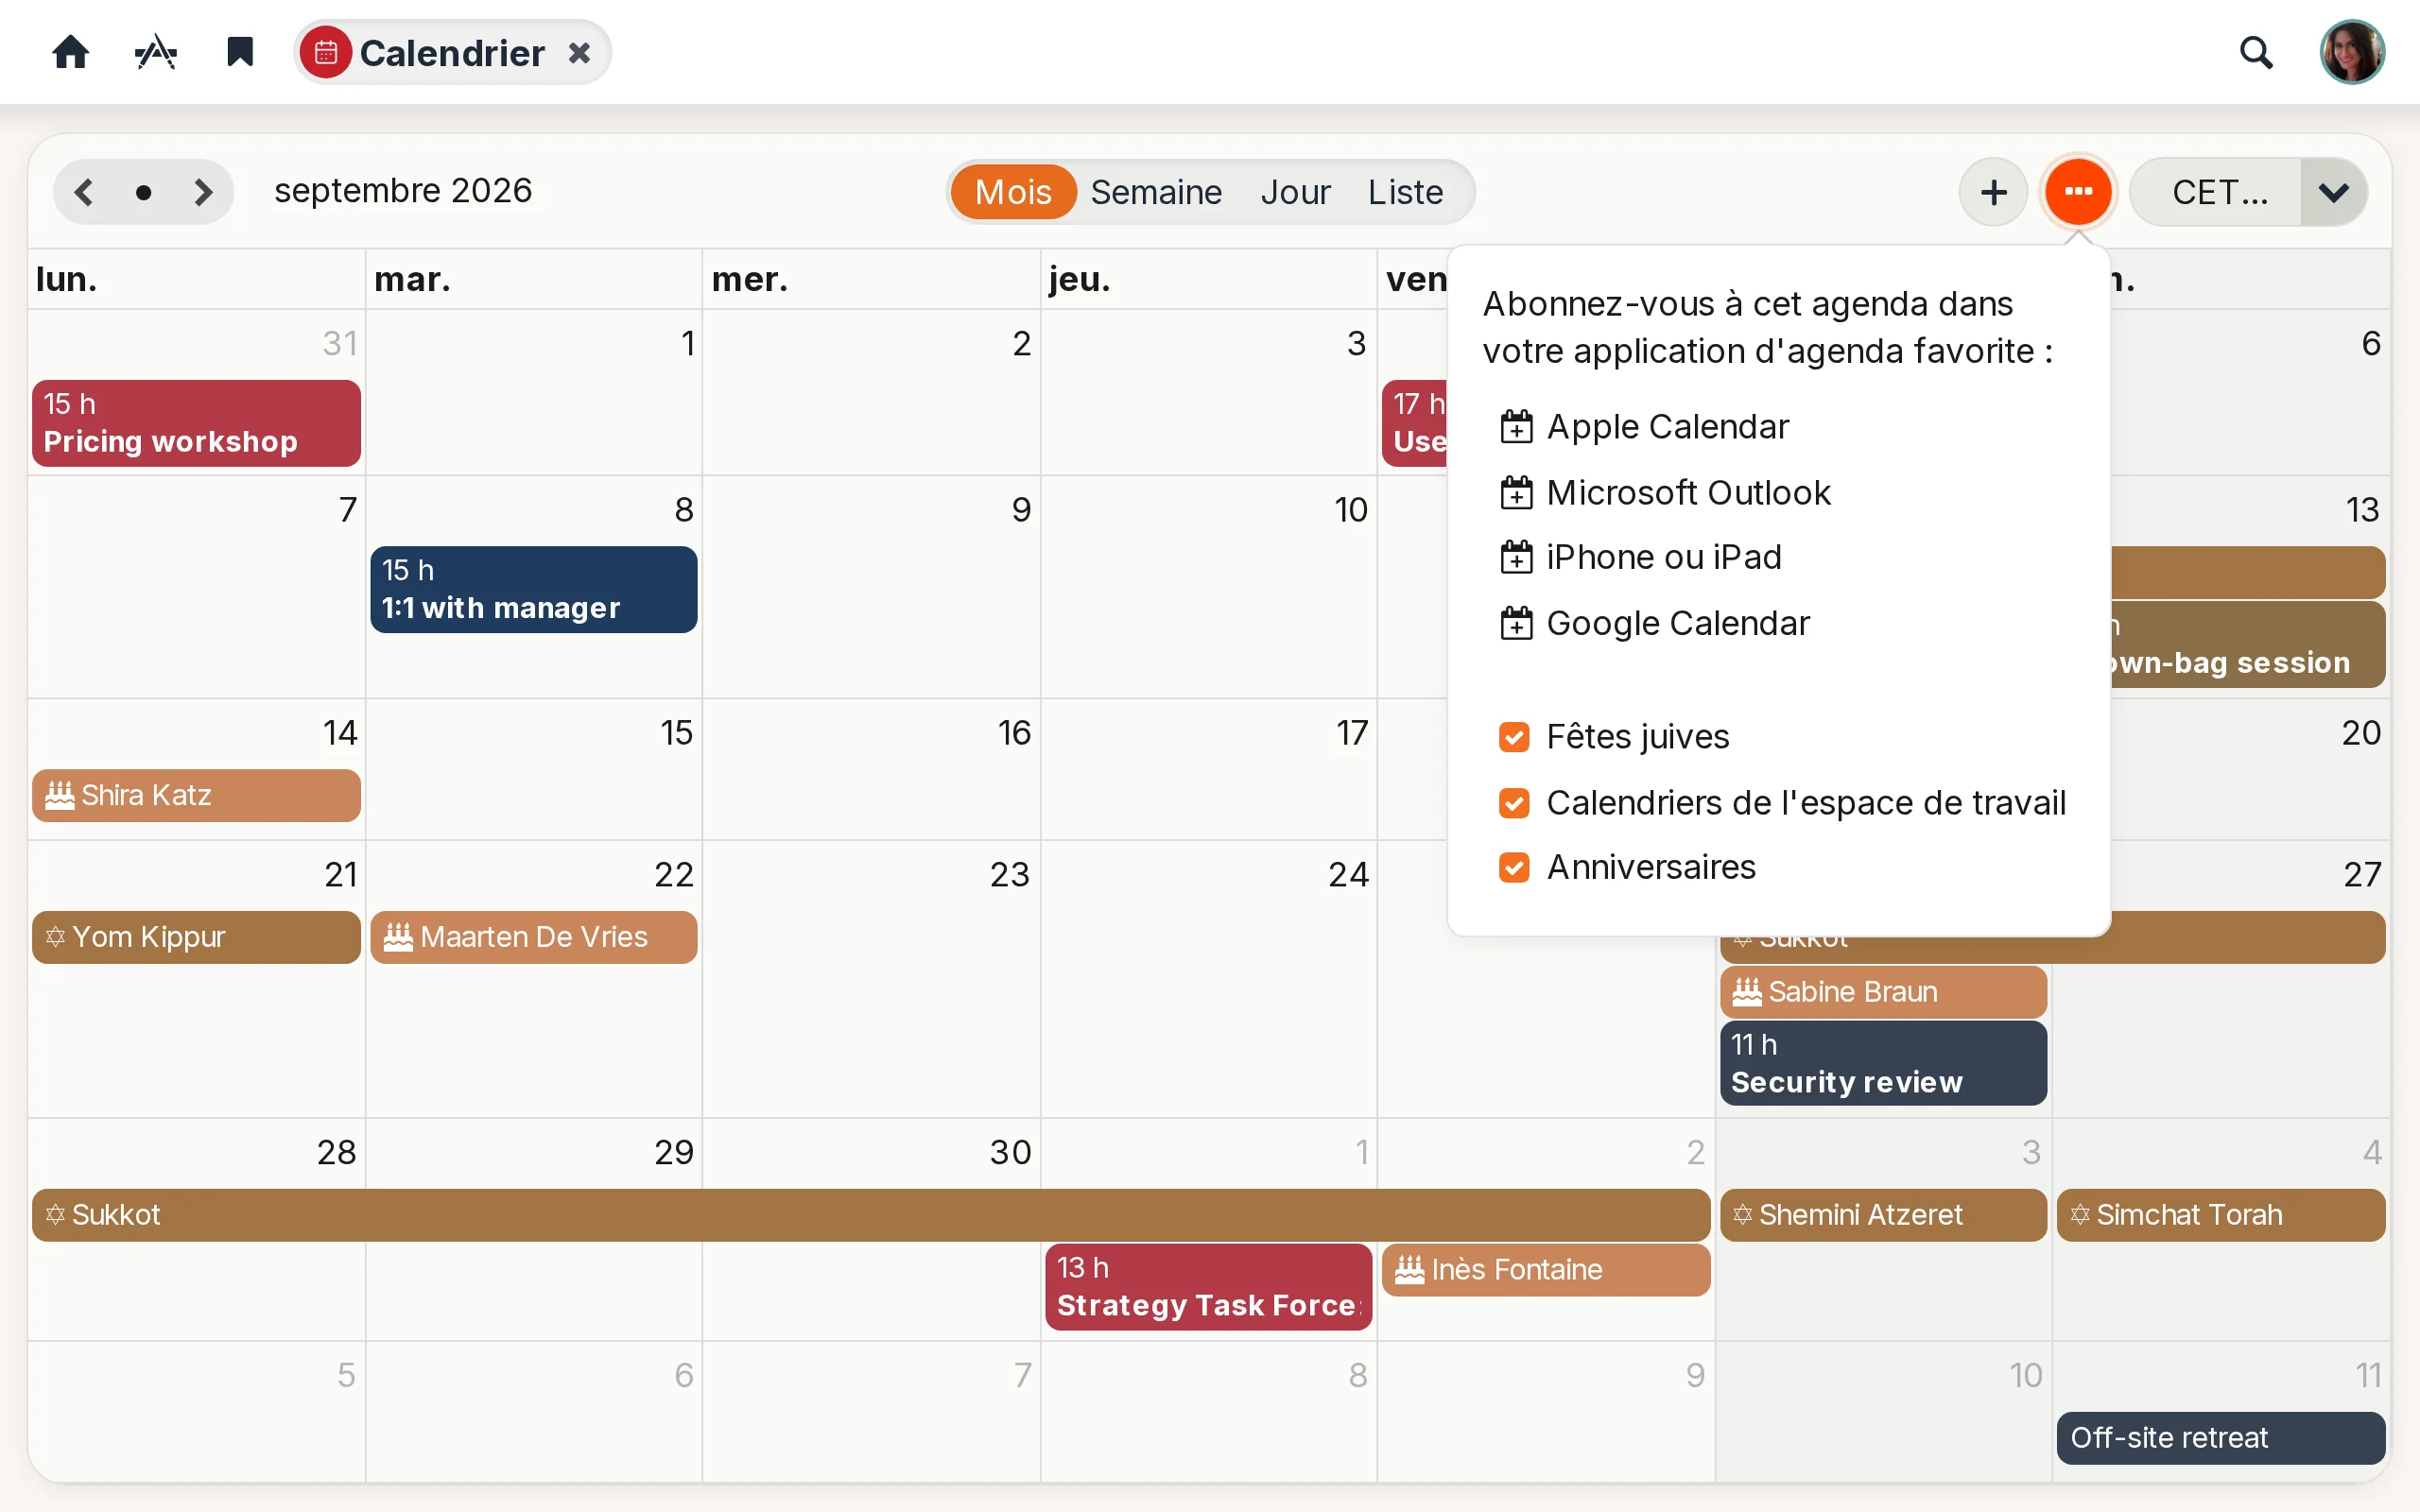This screenshot has width=2420, height=1512.
Task: Click the cake icon on Maarten De Vries
Action: (398, 937)
